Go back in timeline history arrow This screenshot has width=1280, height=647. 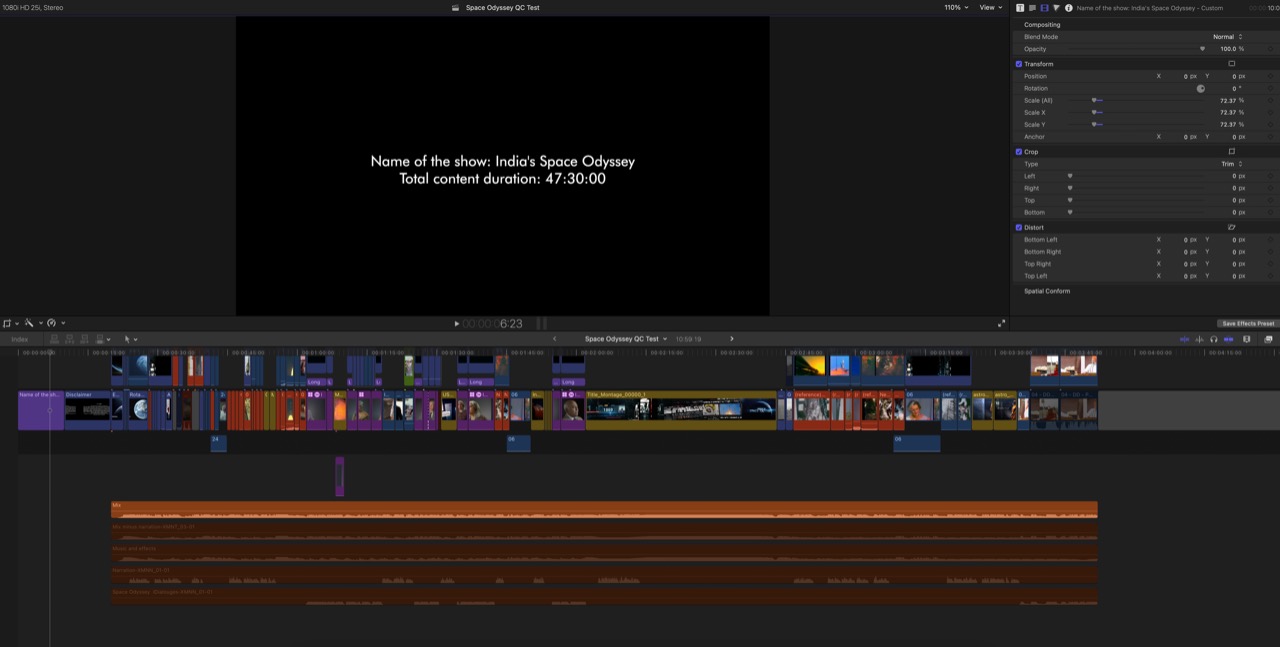555,339
